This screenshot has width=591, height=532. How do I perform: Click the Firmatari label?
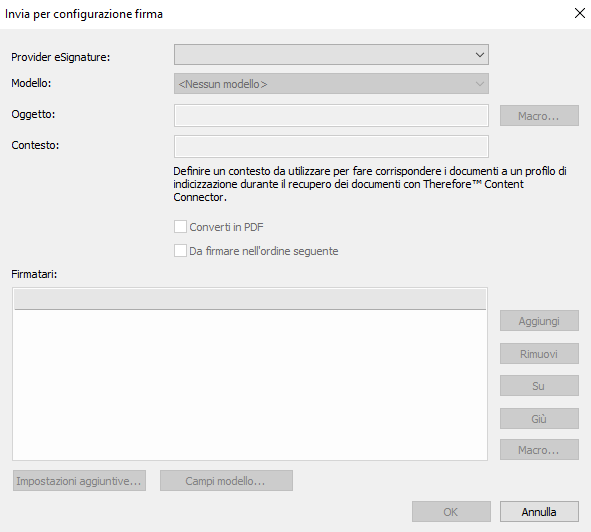tap(34, 274)
